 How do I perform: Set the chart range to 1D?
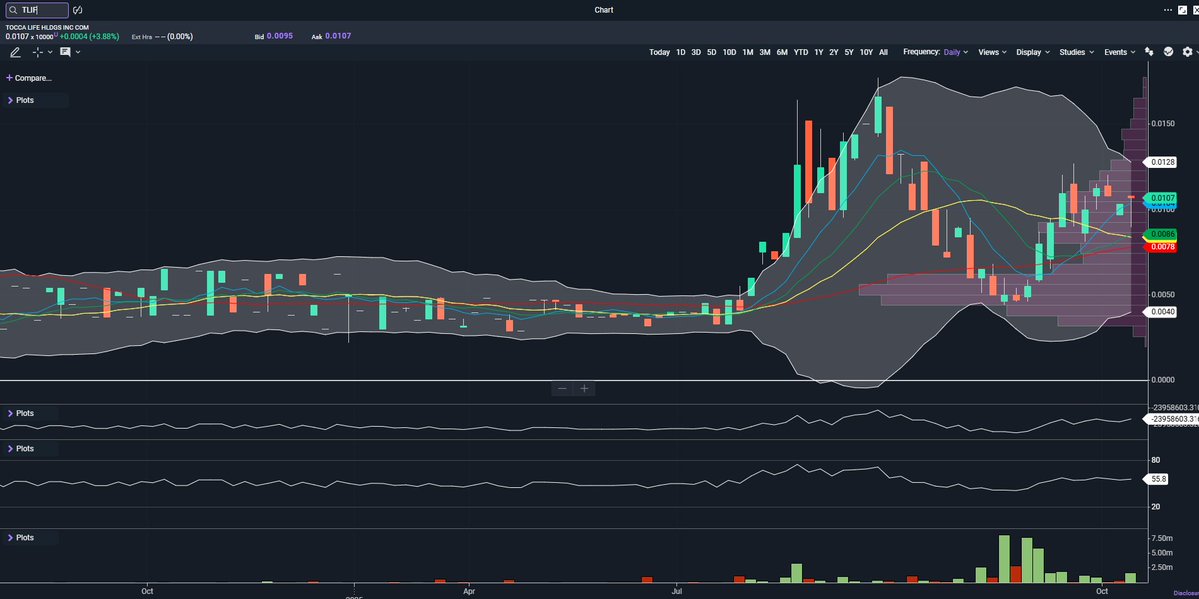[681, 52]
